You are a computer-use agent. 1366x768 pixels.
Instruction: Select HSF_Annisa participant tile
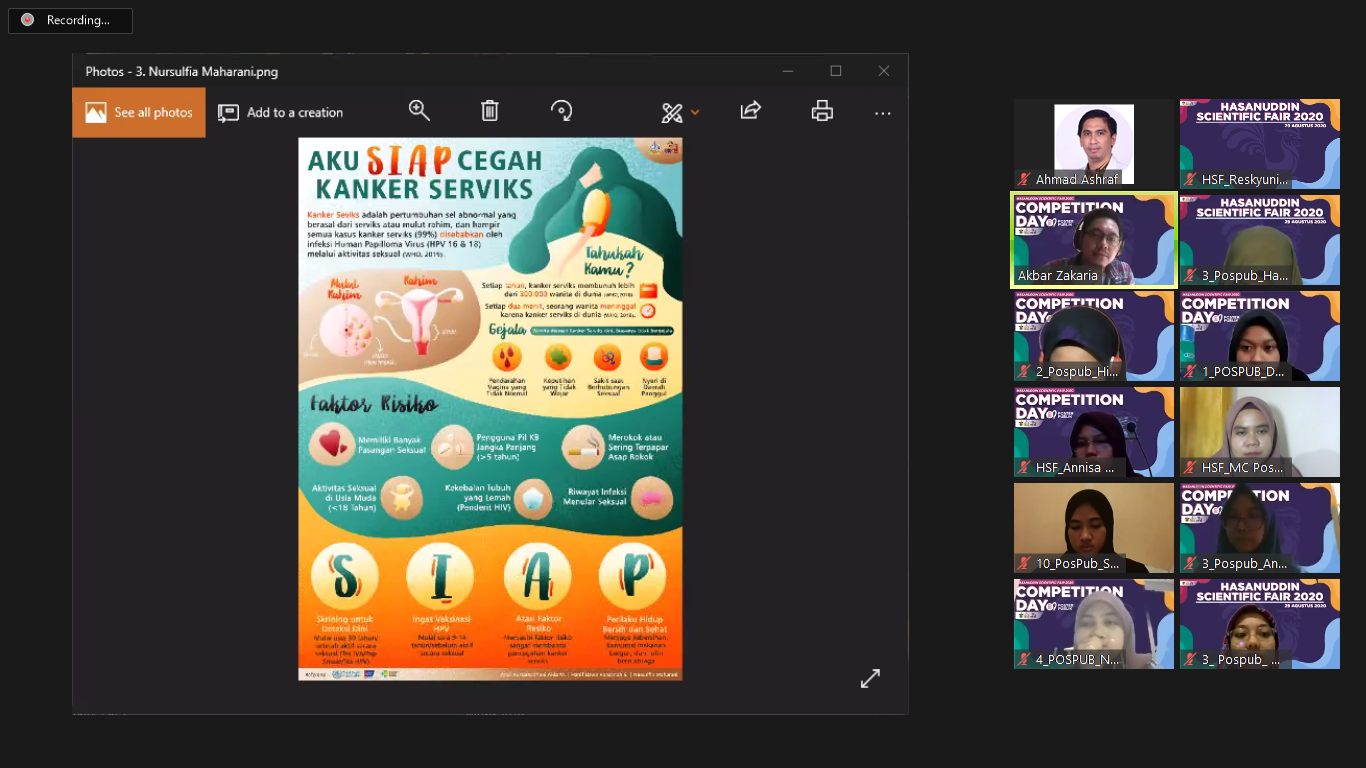tap(1094, 432)
